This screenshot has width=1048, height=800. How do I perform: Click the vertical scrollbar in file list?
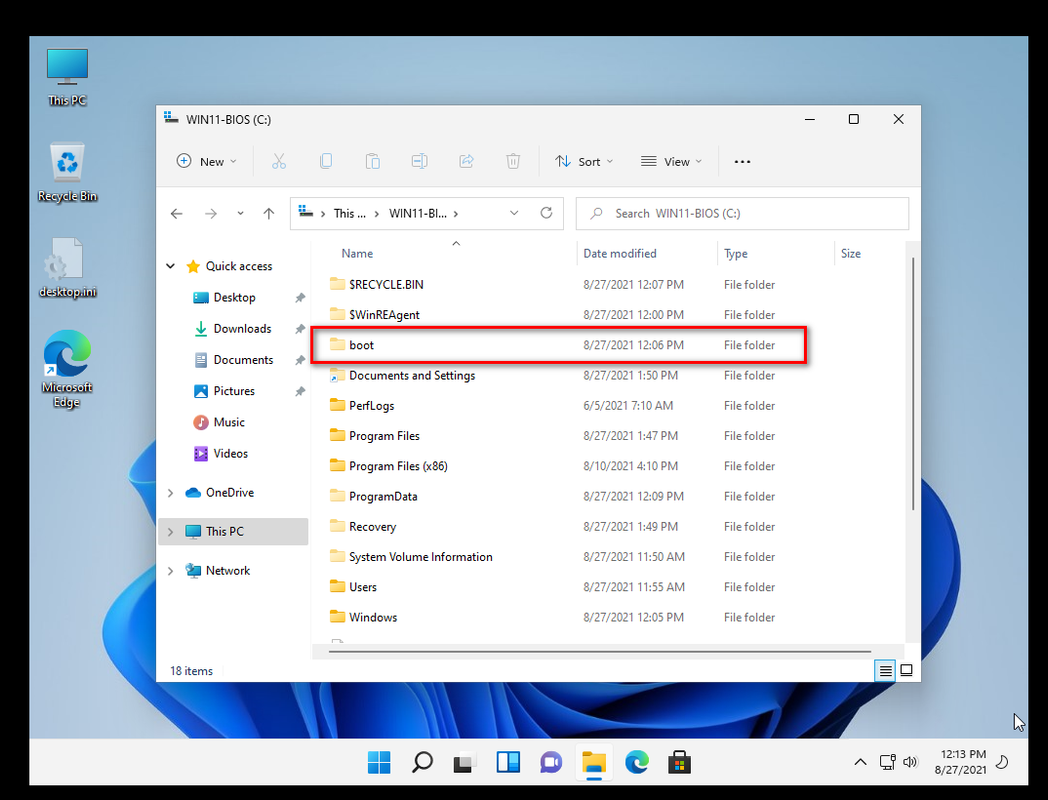(912, 384)
